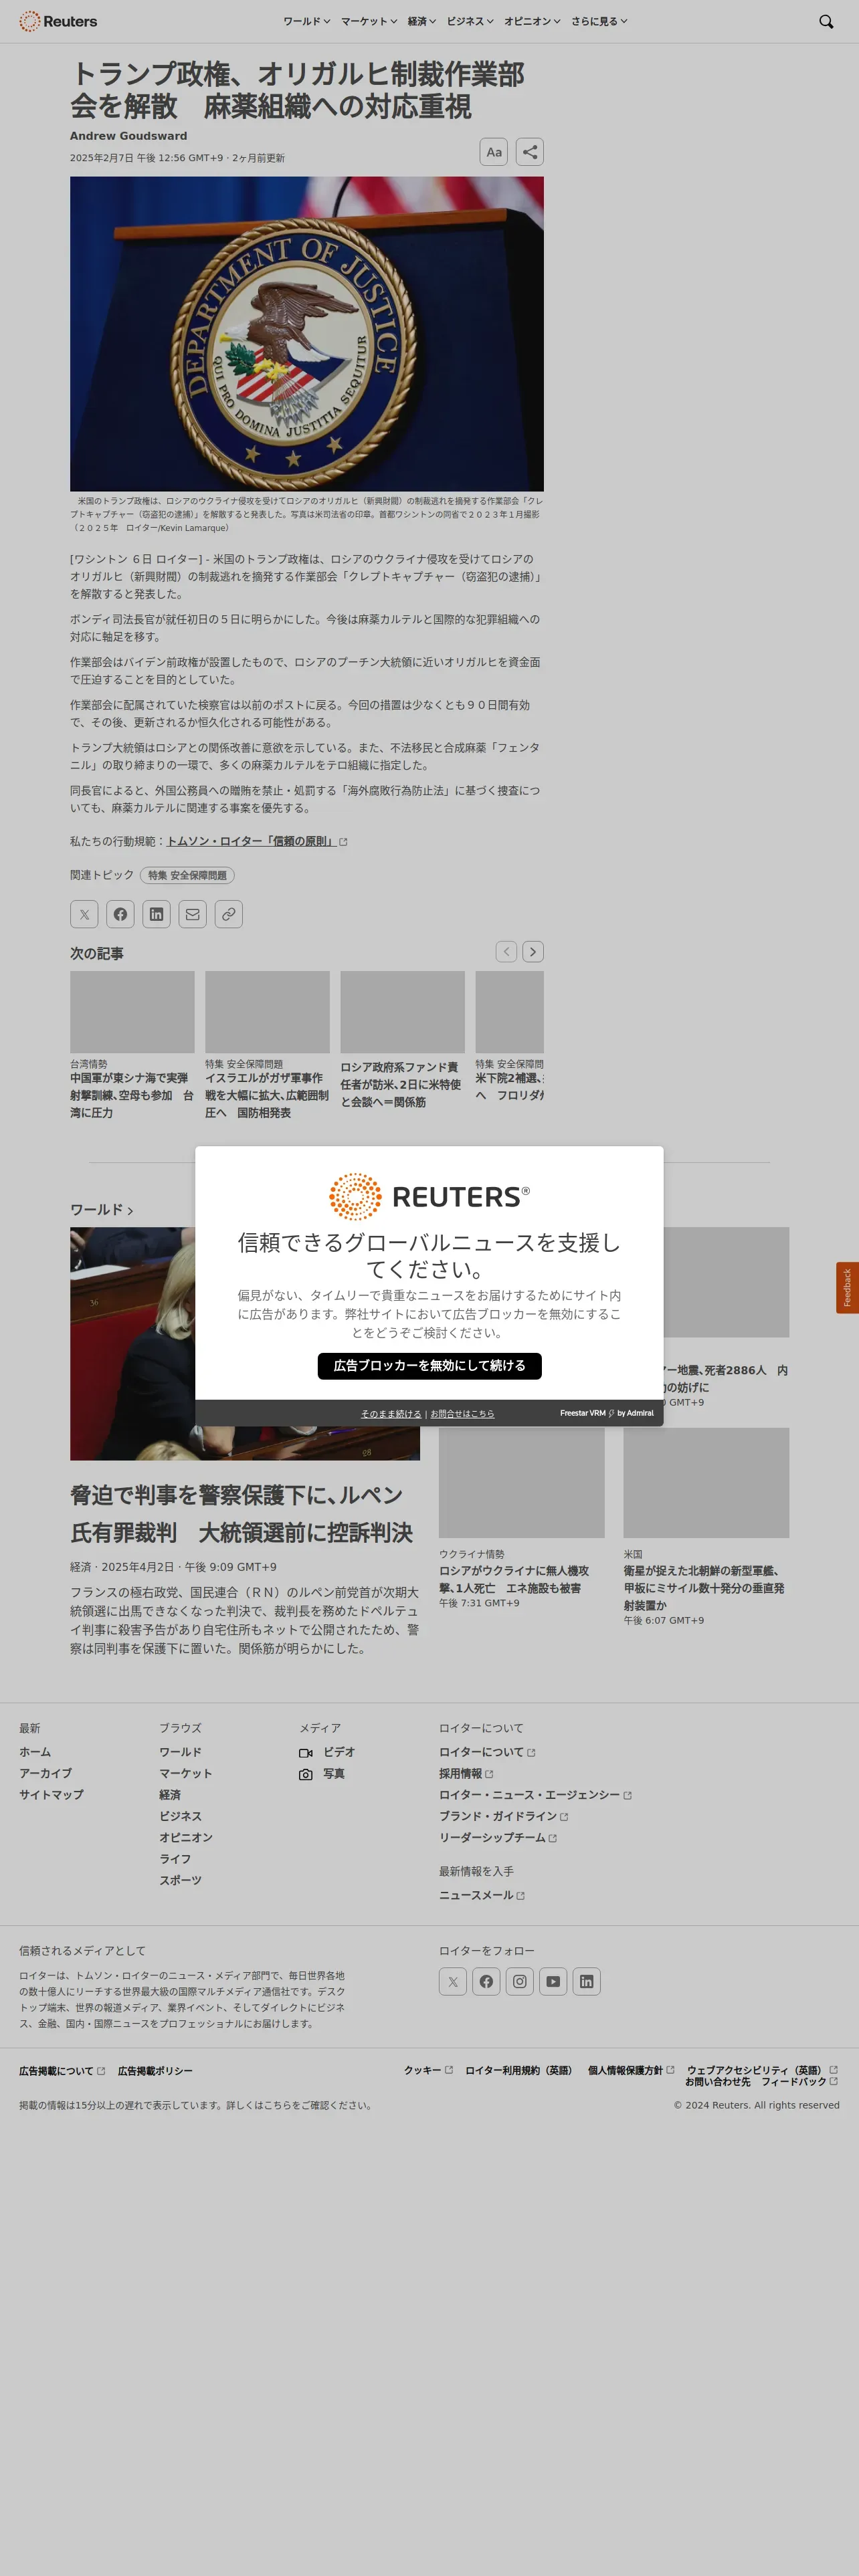Open フィードバック footer link

coord(799,2081)
